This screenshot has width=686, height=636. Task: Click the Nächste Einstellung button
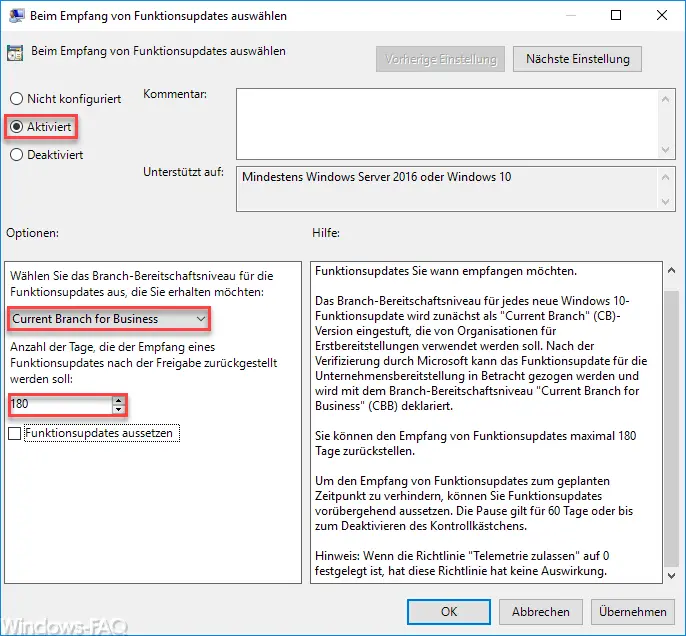click(578, 59)
